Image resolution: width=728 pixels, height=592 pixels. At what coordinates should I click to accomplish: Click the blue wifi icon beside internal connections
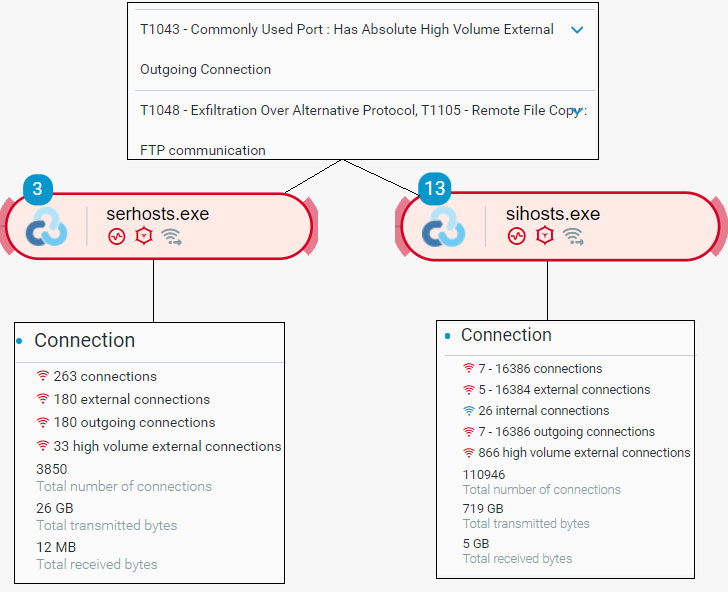point(468,411)
